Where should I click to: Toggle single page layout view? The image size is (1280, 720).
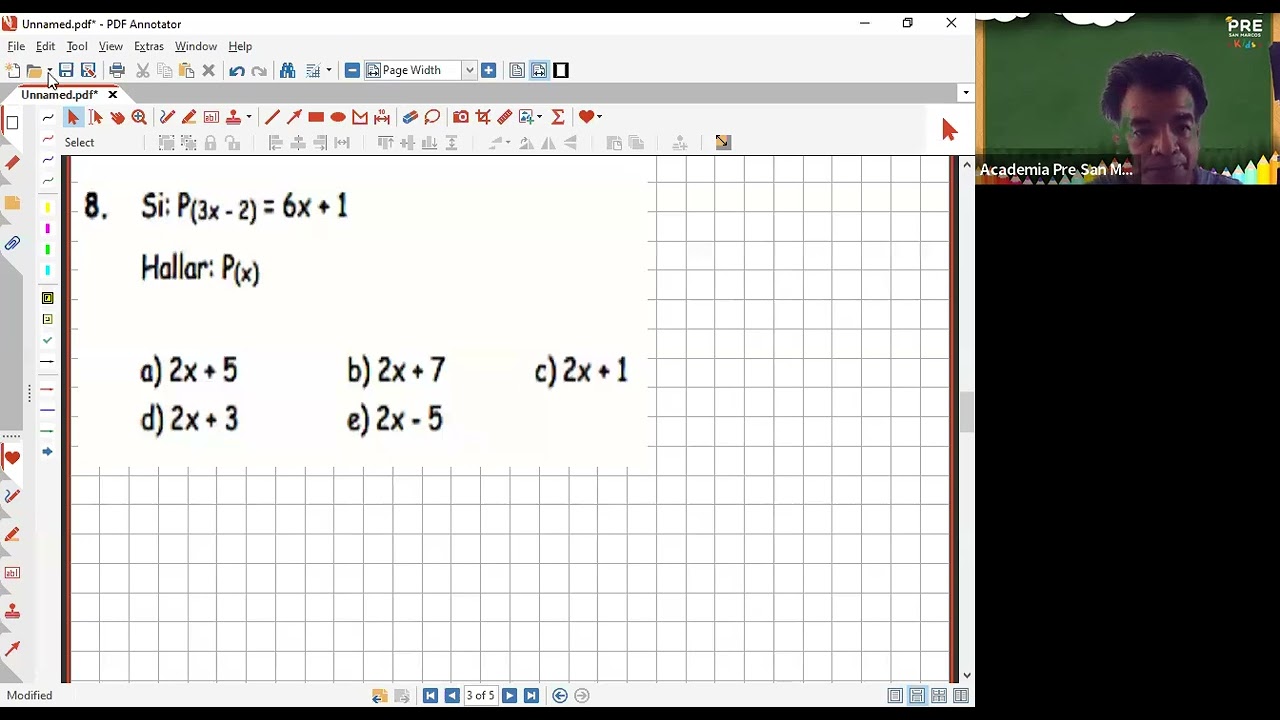tap(895, 696)
